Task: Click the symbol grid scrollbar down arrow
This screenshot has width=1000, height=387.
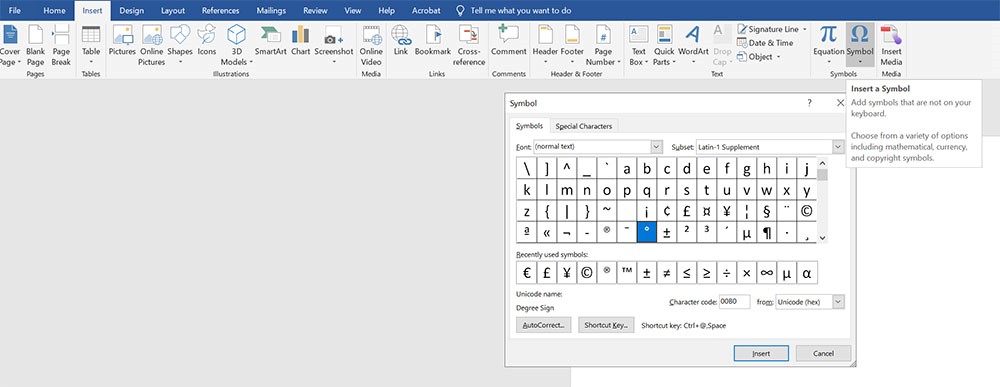Action: coord(823,238)
